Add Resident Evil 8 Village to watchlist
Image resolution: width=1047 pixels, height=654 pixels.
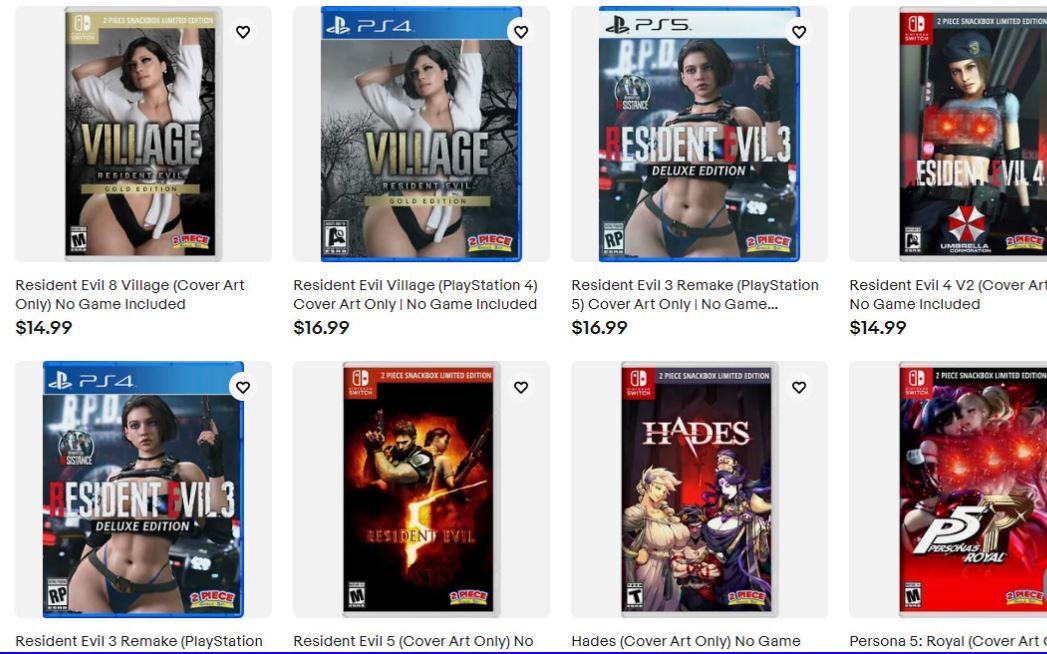click(243, 32)
